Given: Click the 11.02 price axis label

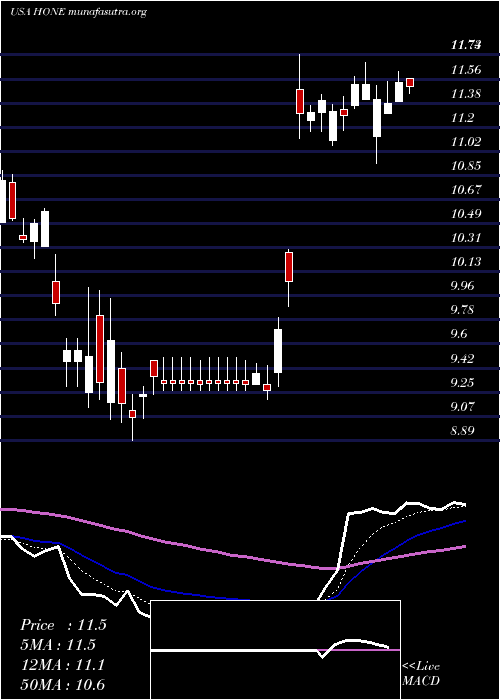Looking at the screenshot, I should pyautogui.click(x=466, y=142).
